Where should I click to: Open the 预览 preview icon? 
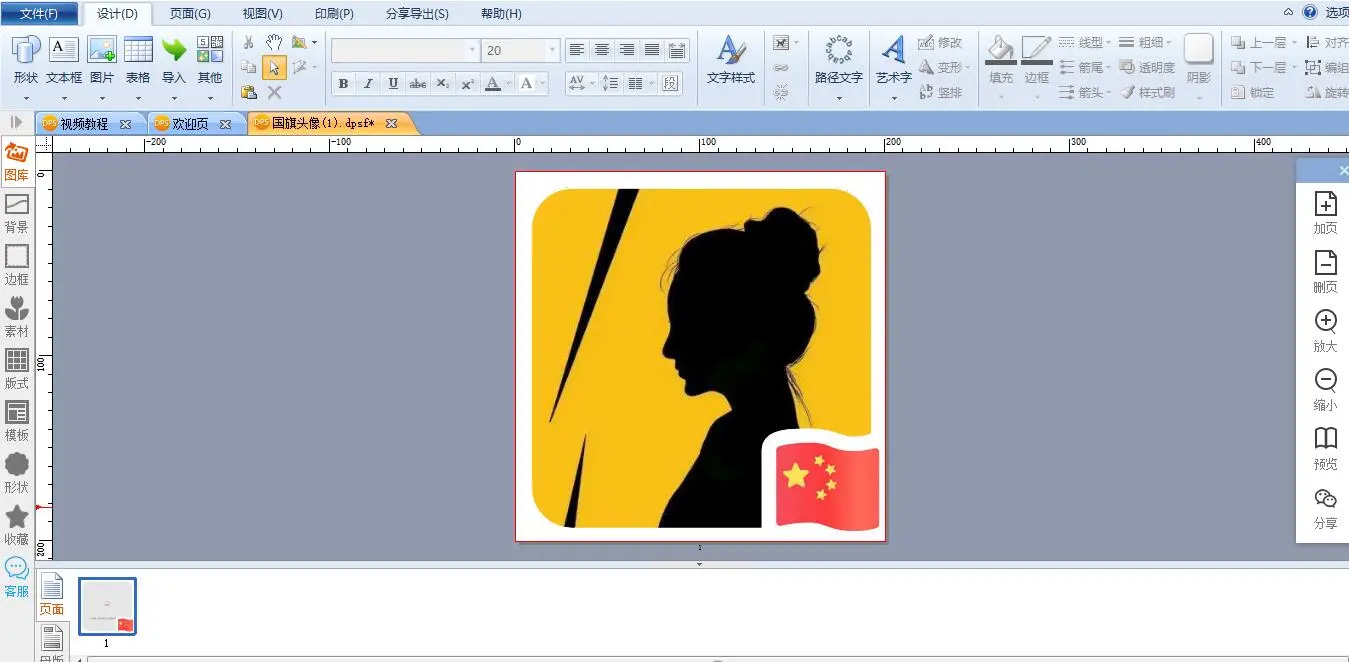click(1325, 449)
